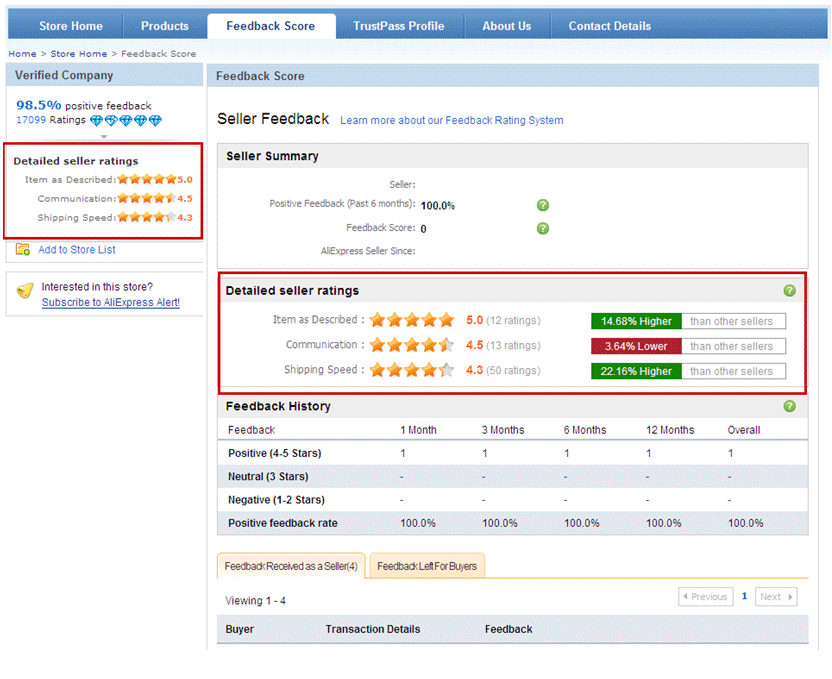
Task: Select Feedback Received as a Seller tab
Action: click(291, 566)
